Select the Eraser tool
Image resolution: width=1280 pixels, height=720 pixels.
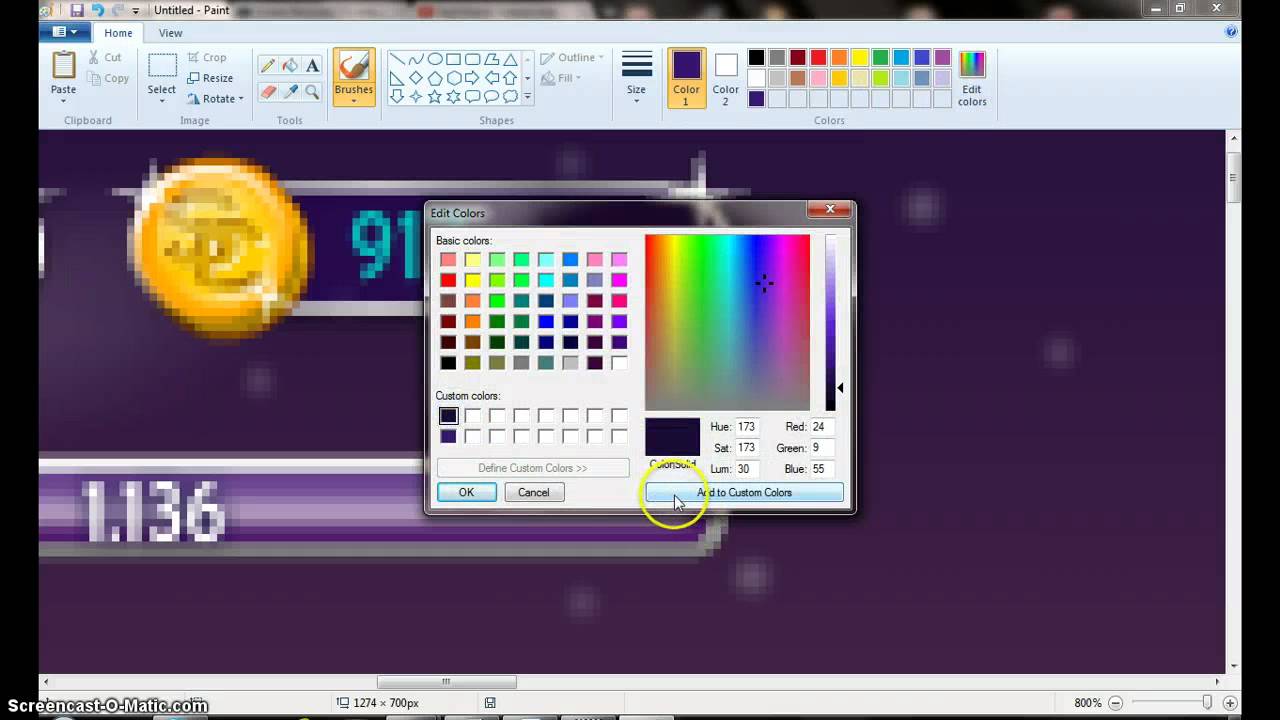click(268, 91)
